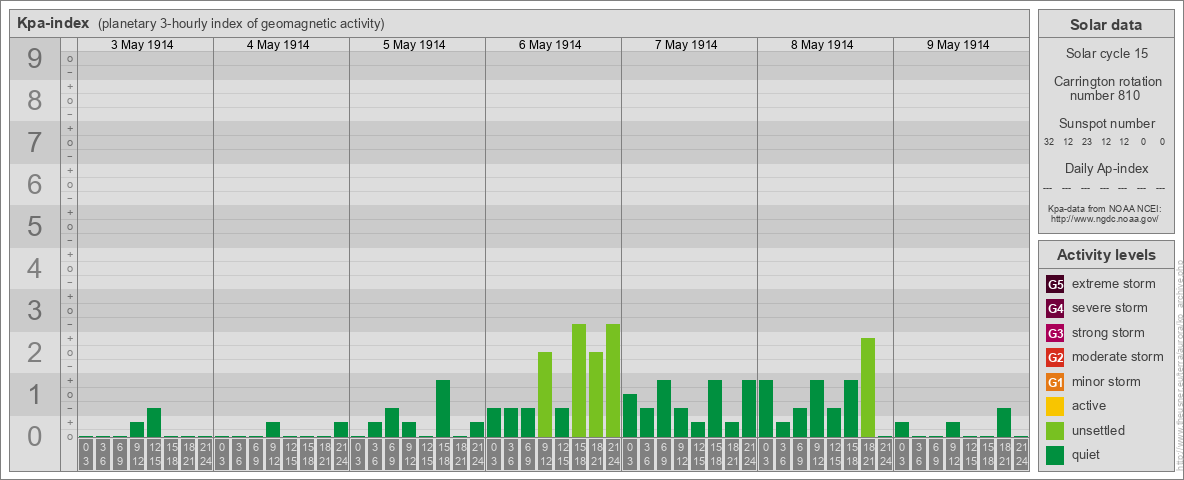The height and width of the screenshot is (480, 1184).
Task: Click the 'Sunspot number' label
Action: point(1106,124)
